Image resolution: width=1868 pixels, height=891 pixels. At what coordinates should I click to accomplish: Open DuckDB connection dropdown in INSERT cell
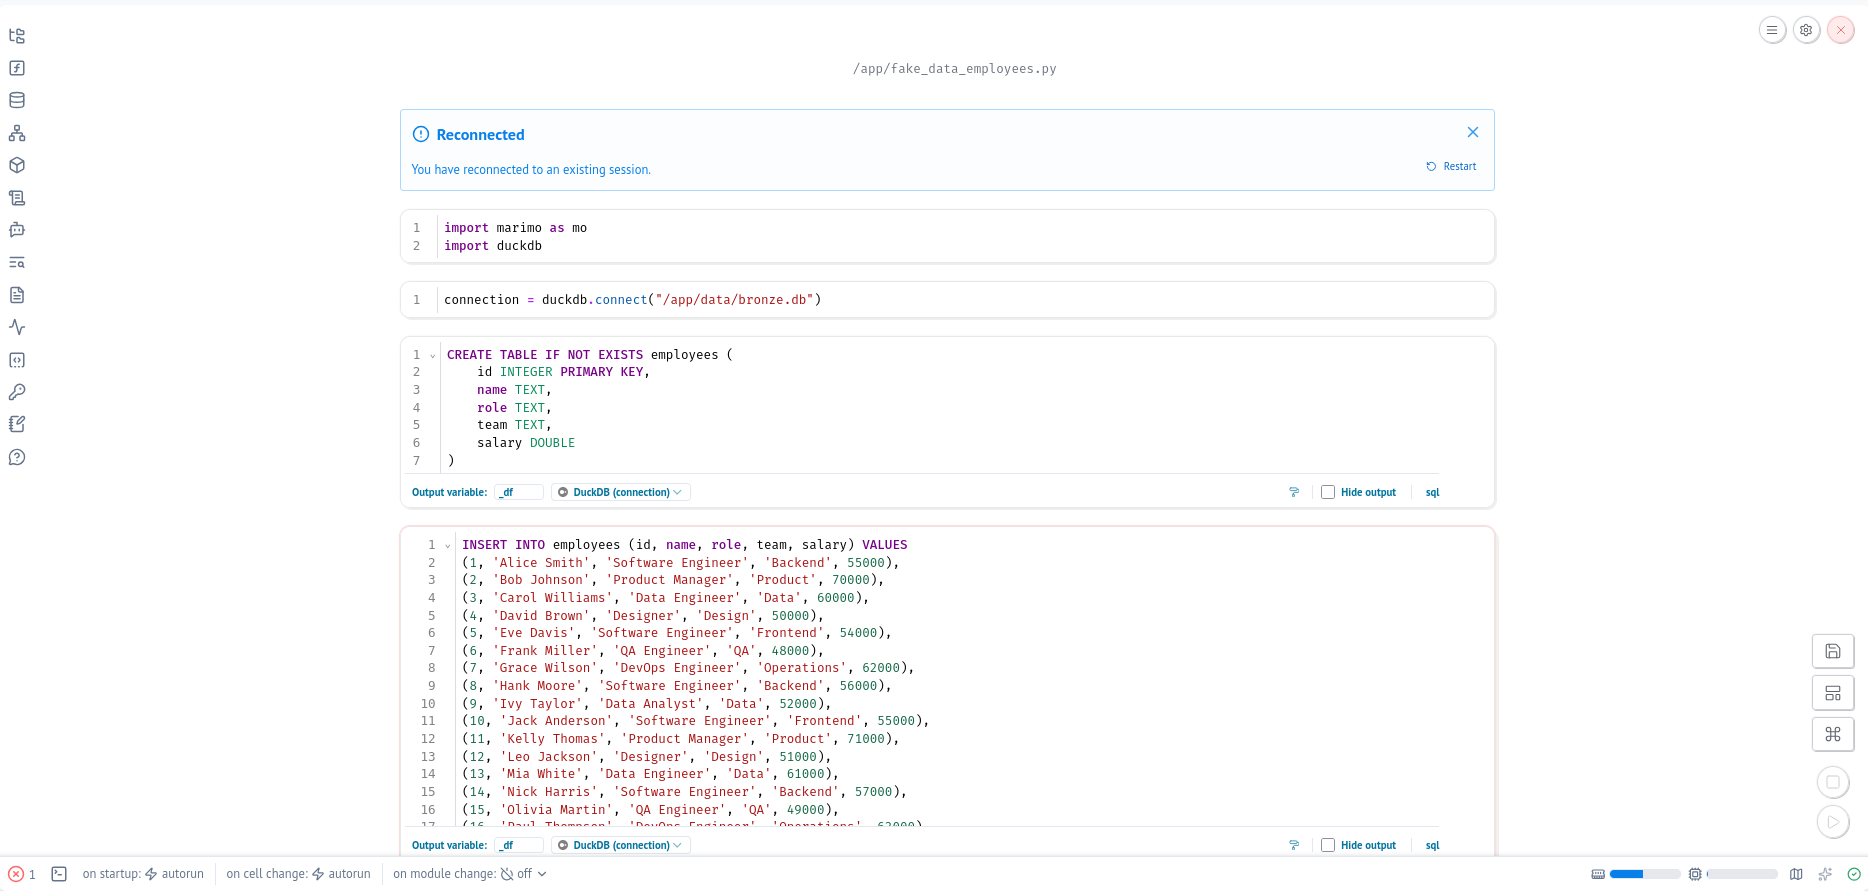[x=620, y=845]
